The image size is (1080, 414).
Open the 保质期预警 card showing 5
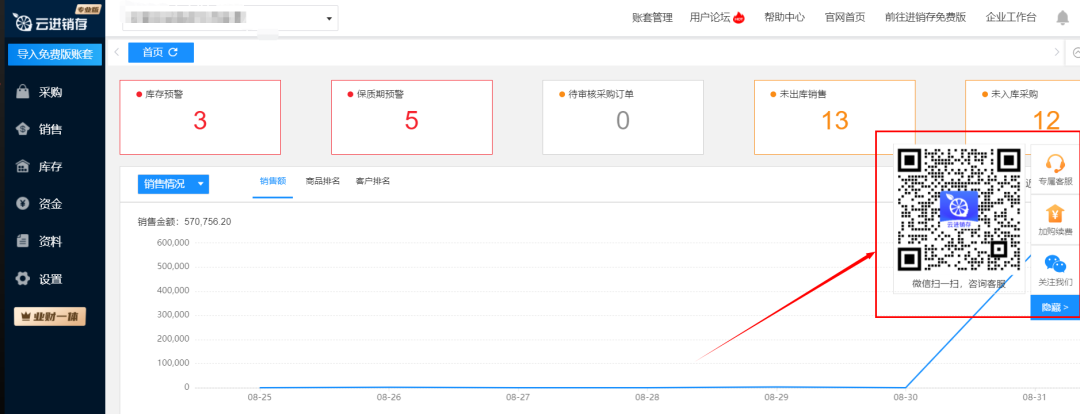pyautogui.click(x=411, y=117)
